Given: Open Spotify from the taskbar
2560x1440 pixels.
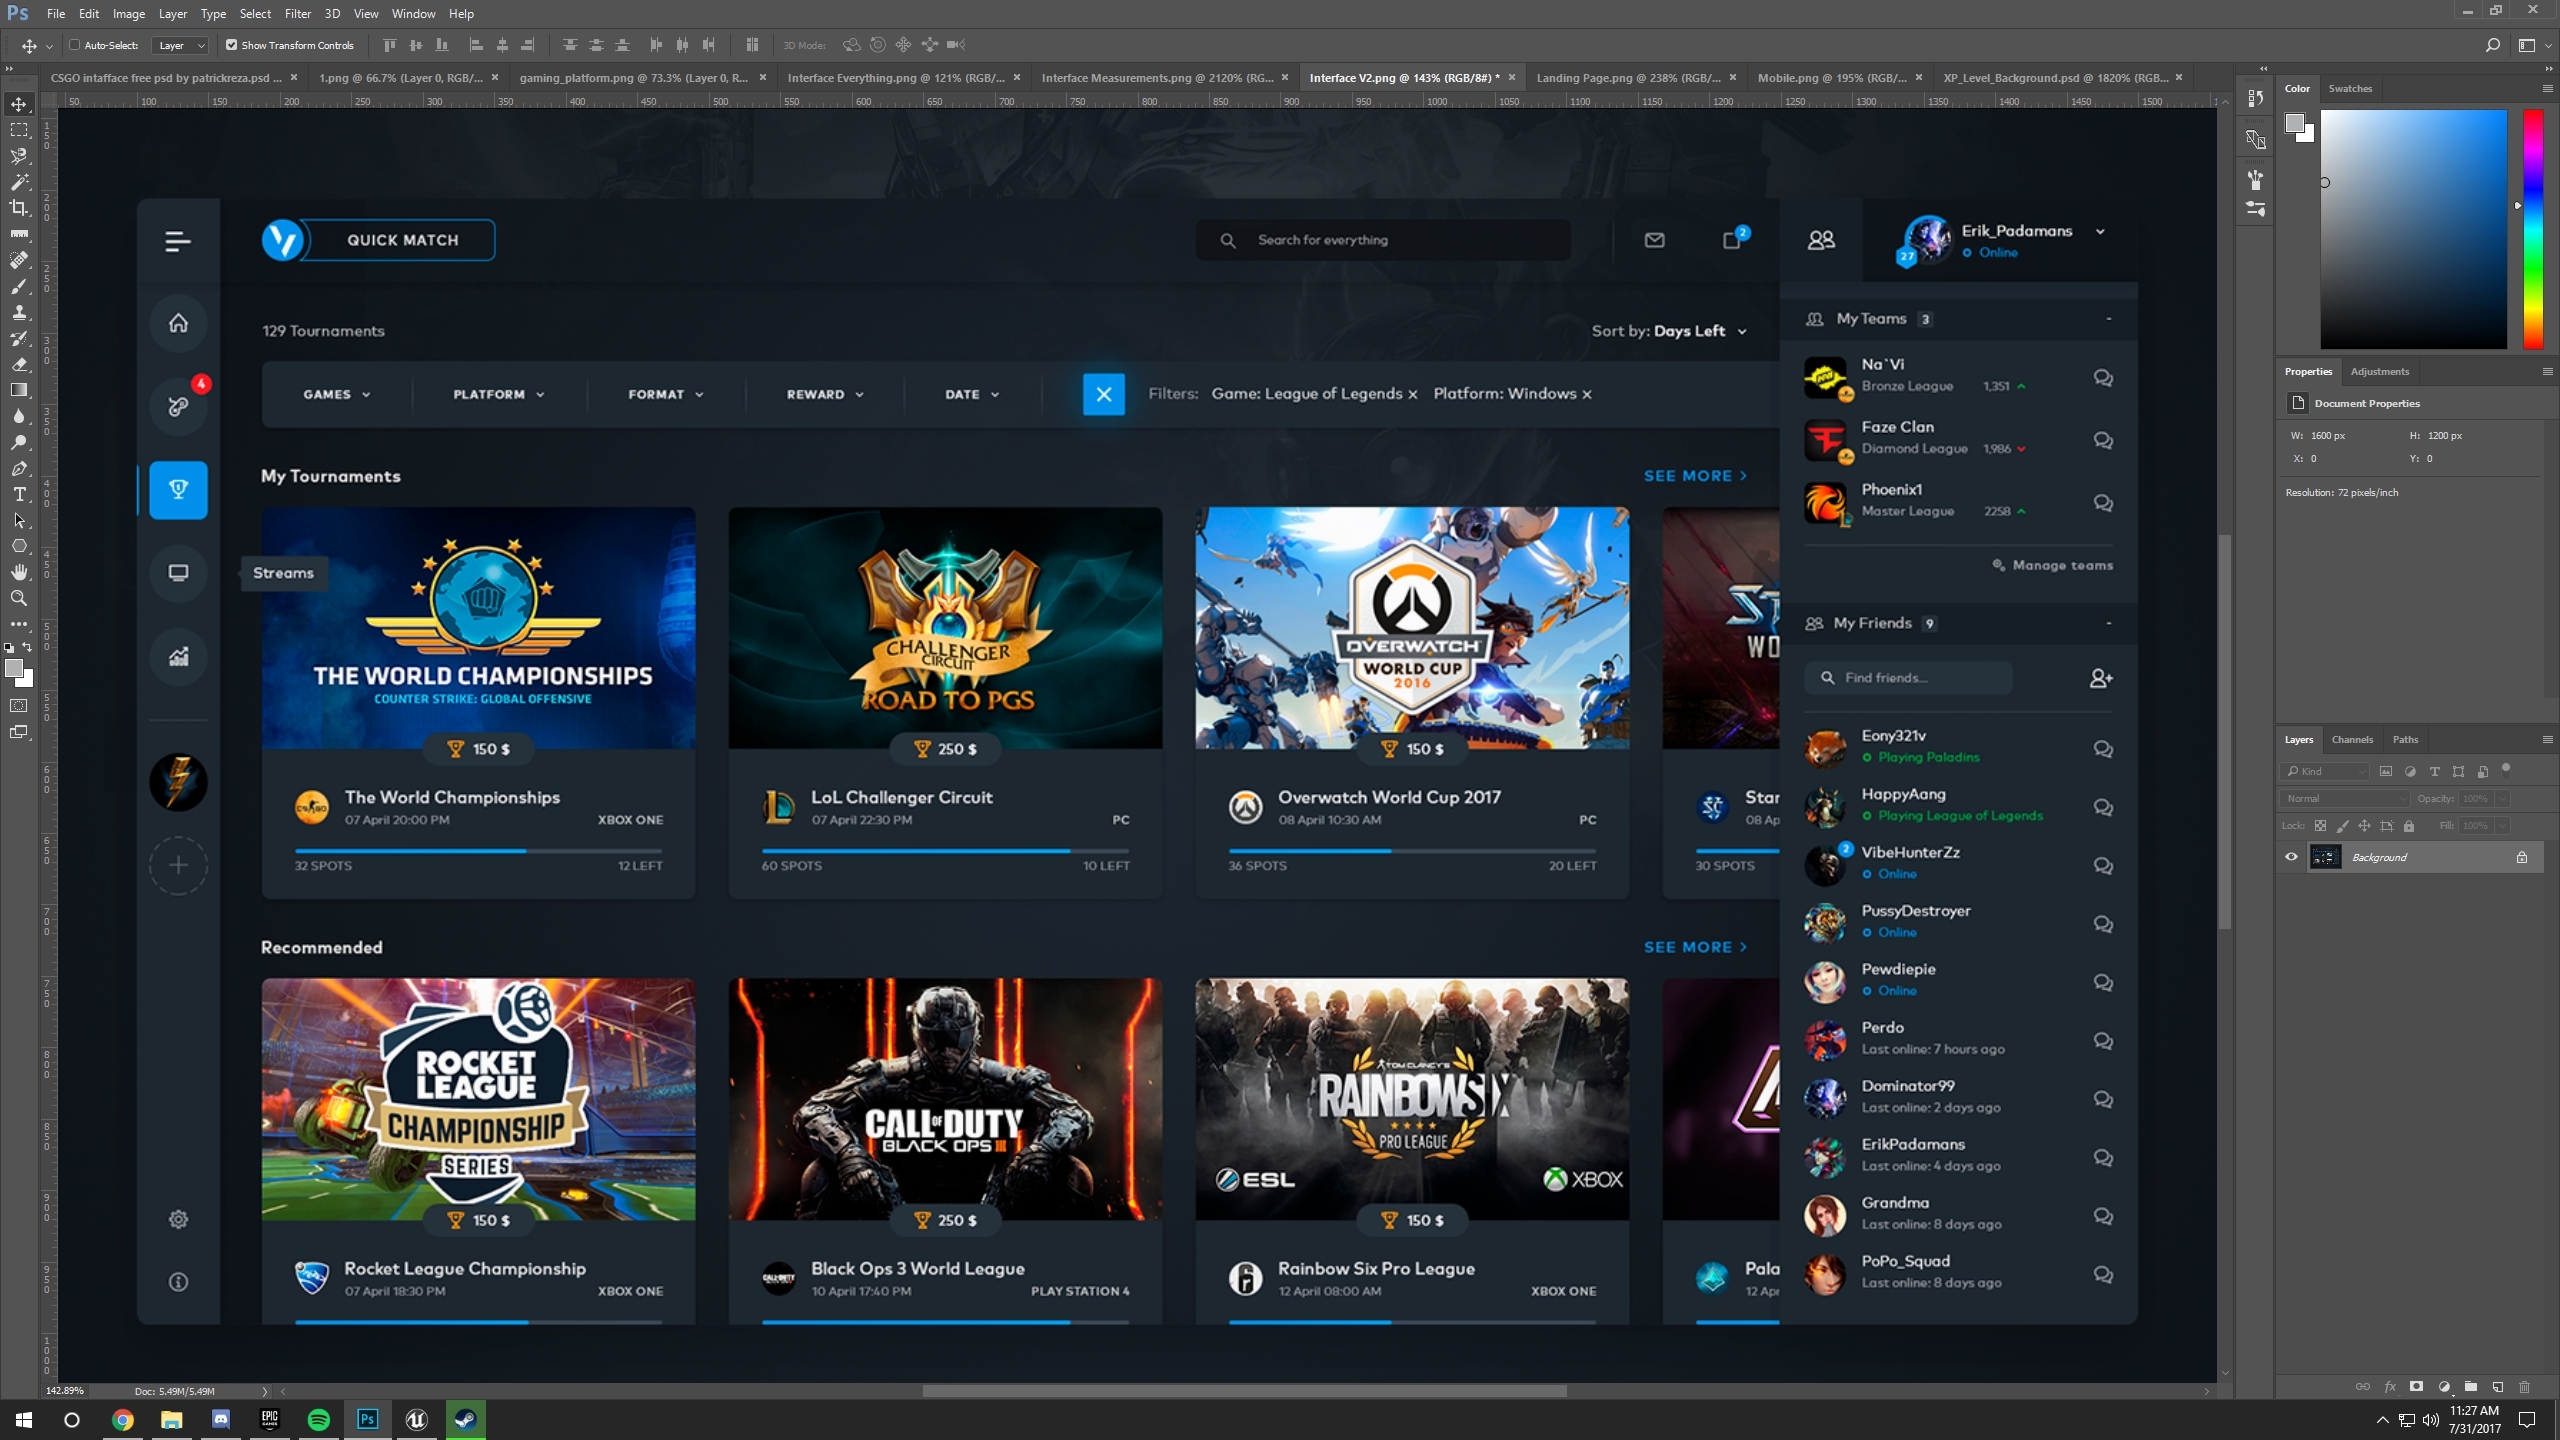Looking at the screenshot, I should tap(318, 1420).
